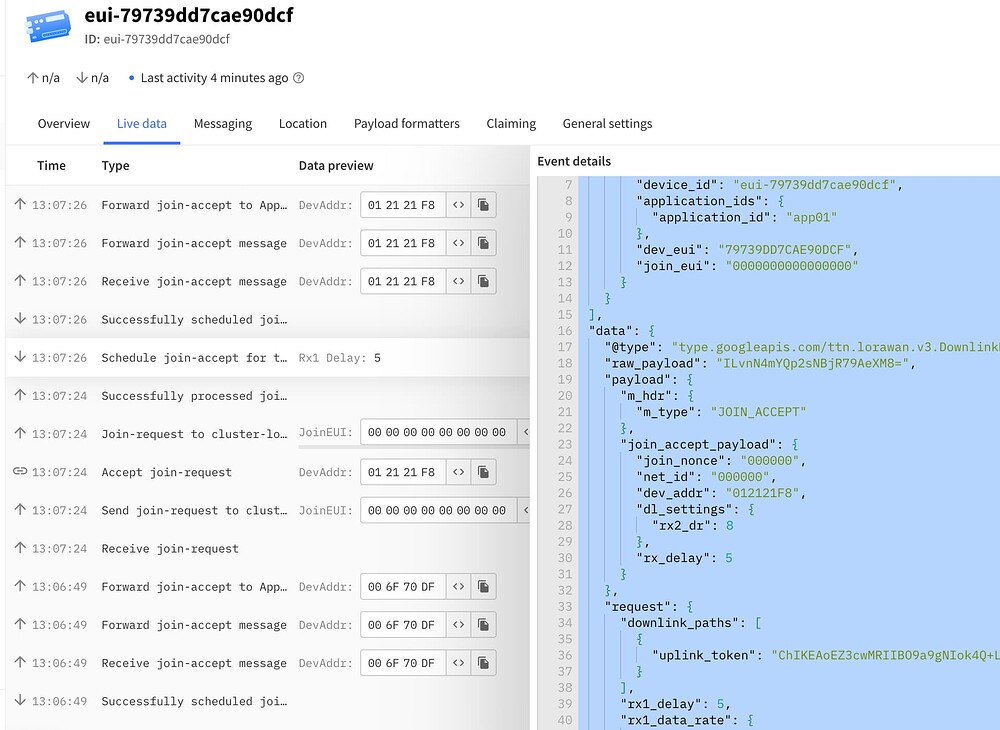Click up arrow of Receive join-request row

[20, 548]
